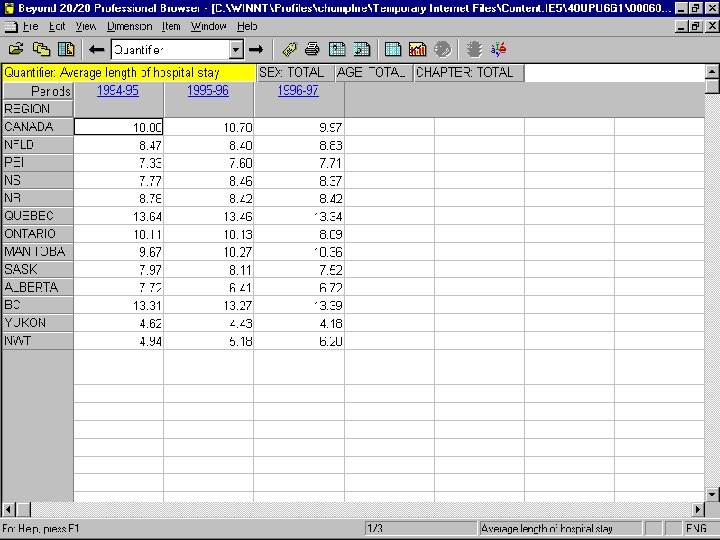Click the Periods header cell
The width and height of the screenshot is (720, 540).
tap(38, 91)
